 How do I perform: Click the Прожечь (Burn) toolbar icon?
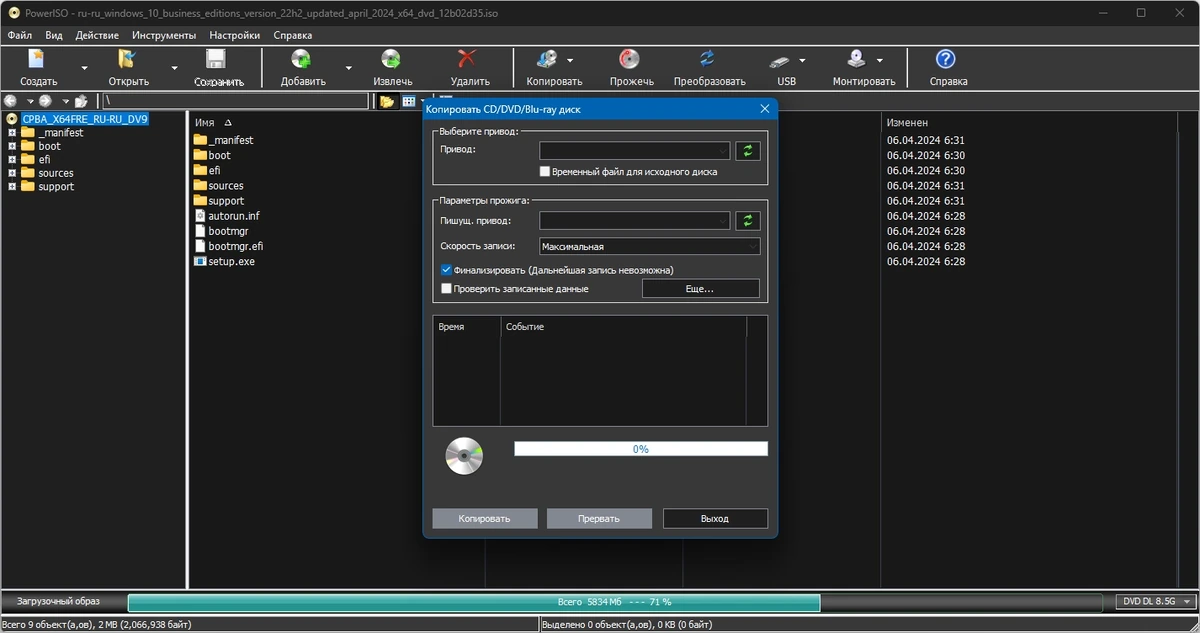(630, 59)
